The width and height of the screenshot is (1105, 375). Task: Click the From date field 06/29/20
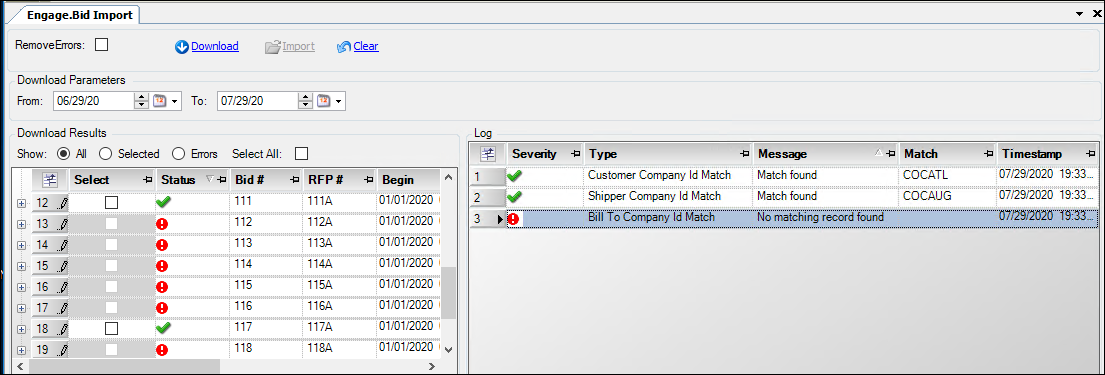point(92,101)
